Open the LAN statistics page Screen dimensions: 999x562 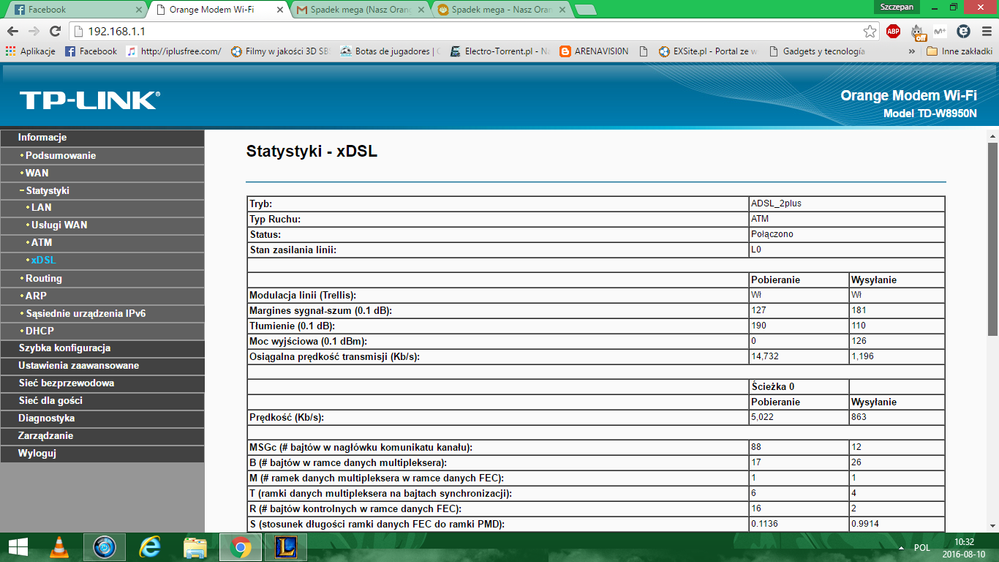[x=41, y=207]
